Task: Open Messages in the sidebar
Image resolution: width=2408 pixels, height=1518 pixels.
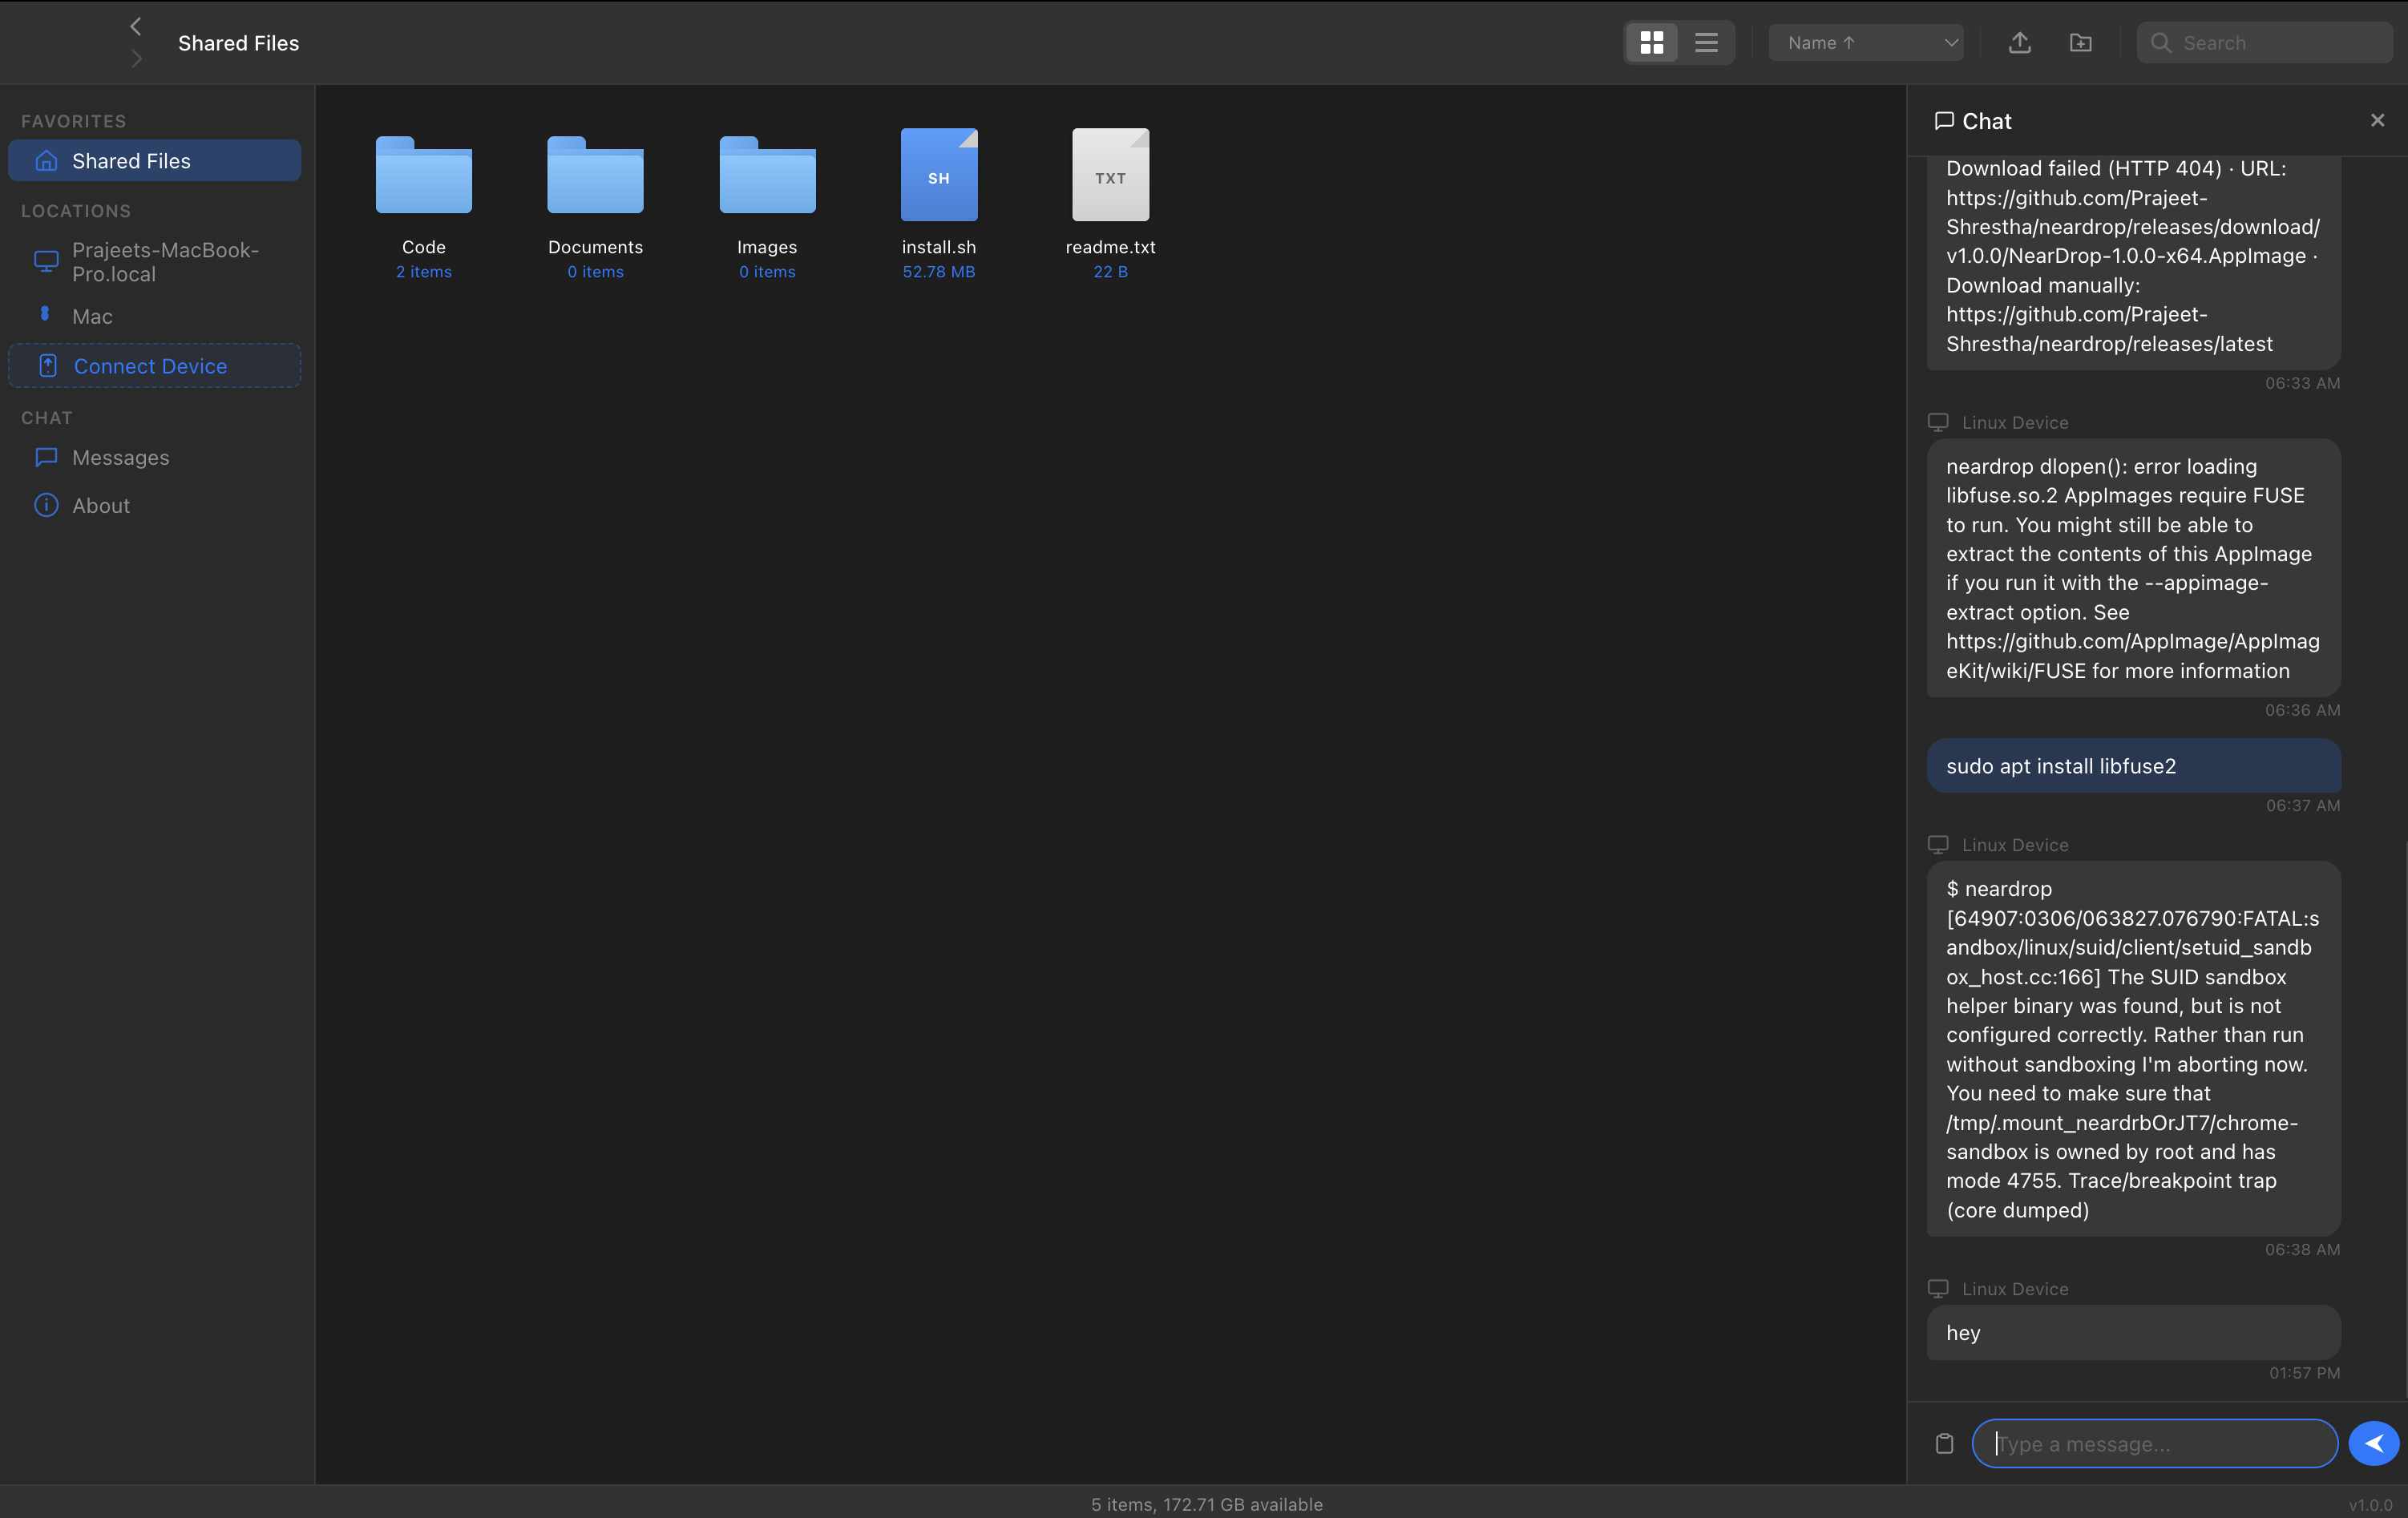Action: [120, 457]
